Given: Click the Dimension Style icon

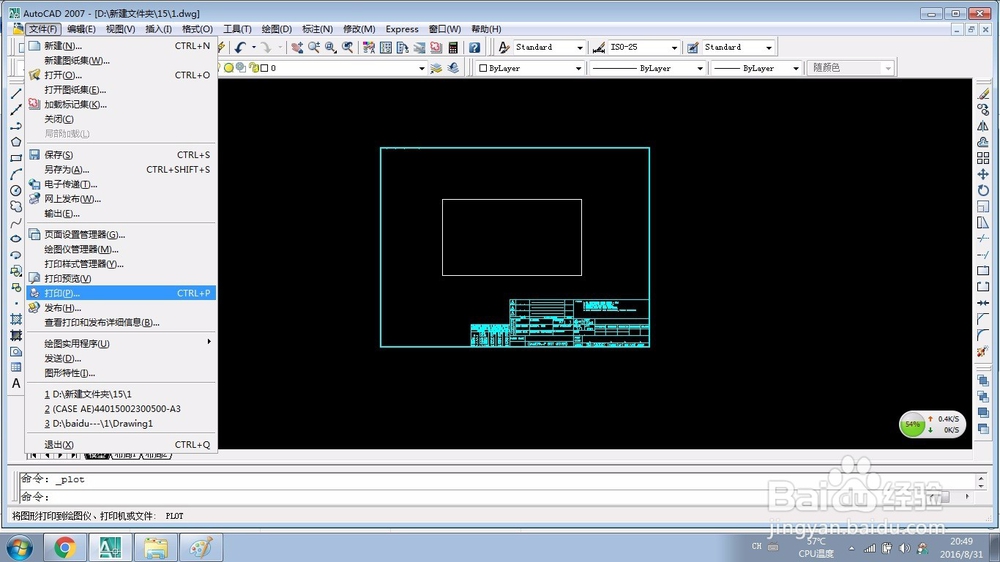Looking at the screenshot, I should 599,47.
